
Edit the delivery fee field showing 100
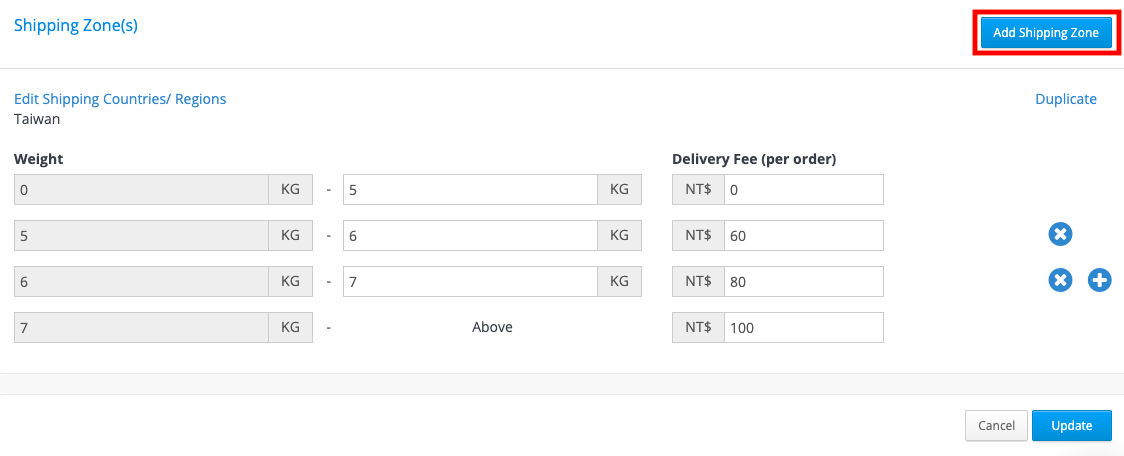pos(804,328)
